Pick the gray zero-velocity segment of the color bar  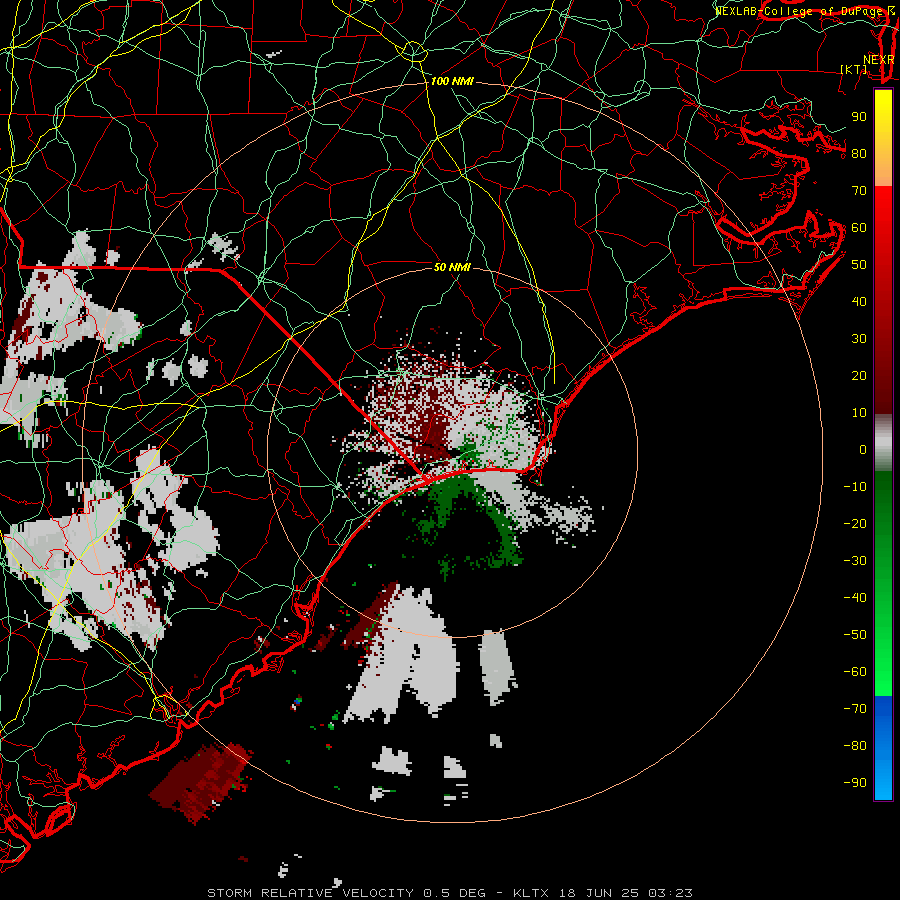(x=883, y=443)
